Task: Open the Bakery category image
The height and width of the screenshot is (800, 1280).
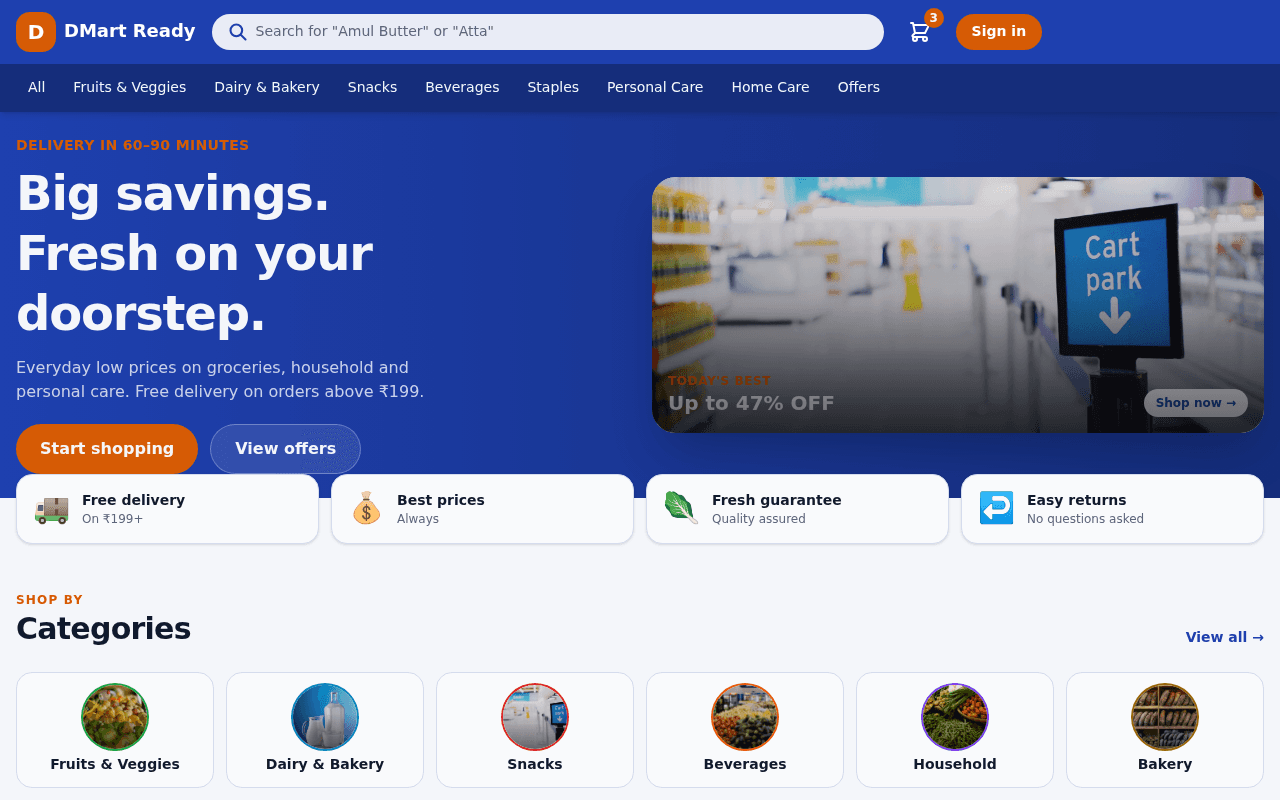Action: 1165,717
